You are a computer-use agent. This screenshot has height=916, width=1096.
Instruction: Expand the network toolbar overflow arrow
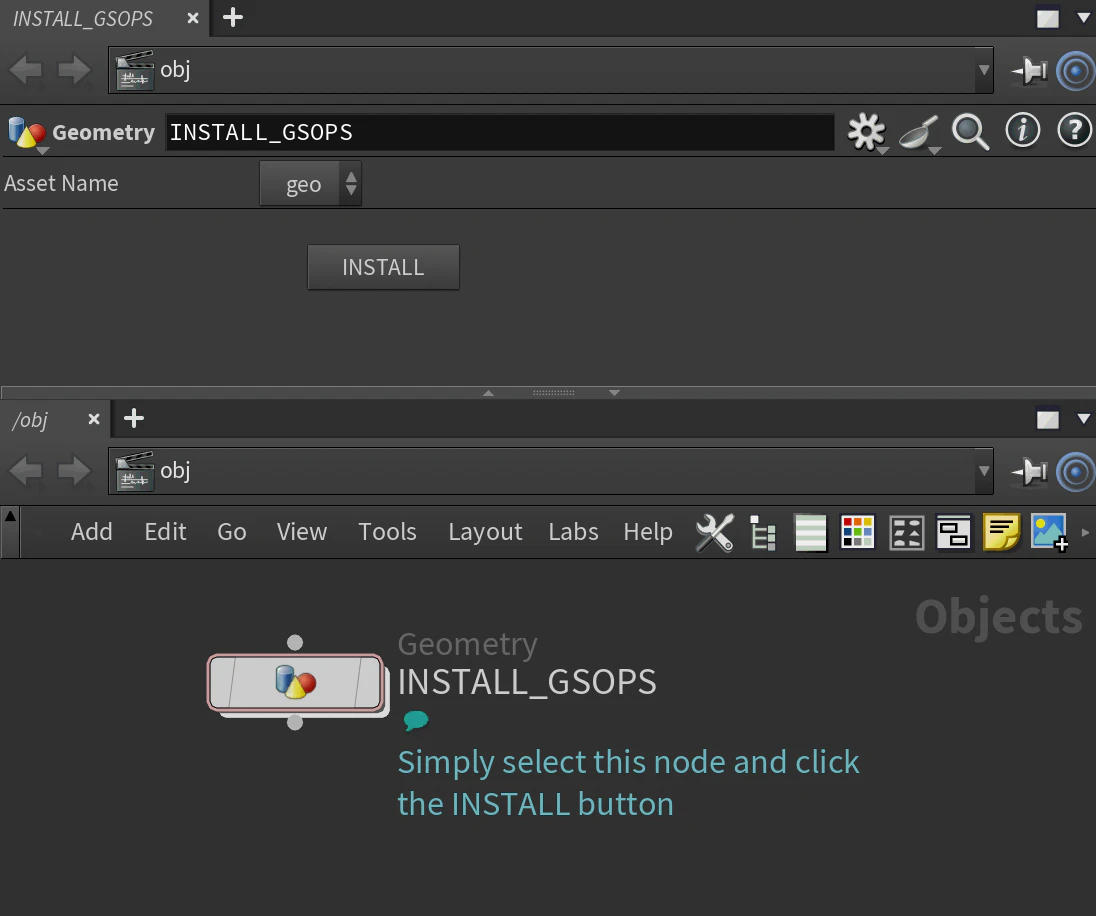(x=1086, y=533)
